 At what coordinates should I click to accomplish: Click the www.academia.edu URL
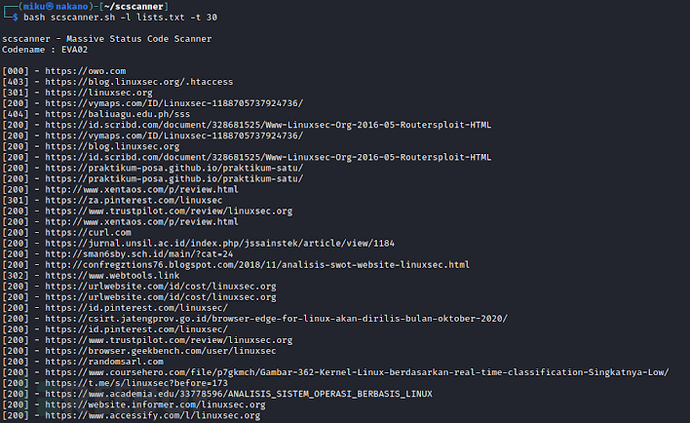point(239,394)
